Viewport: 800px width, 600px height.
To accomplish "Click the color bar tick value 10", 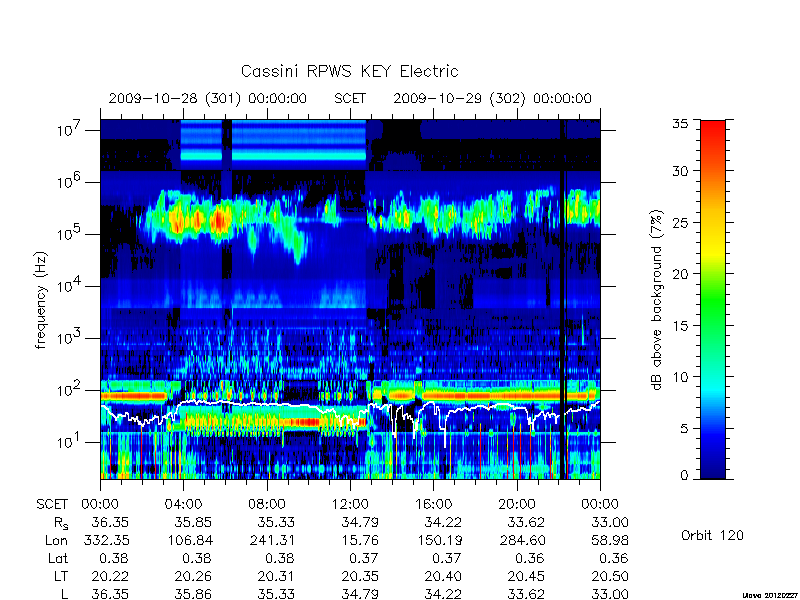I will (x=681, y=377).
